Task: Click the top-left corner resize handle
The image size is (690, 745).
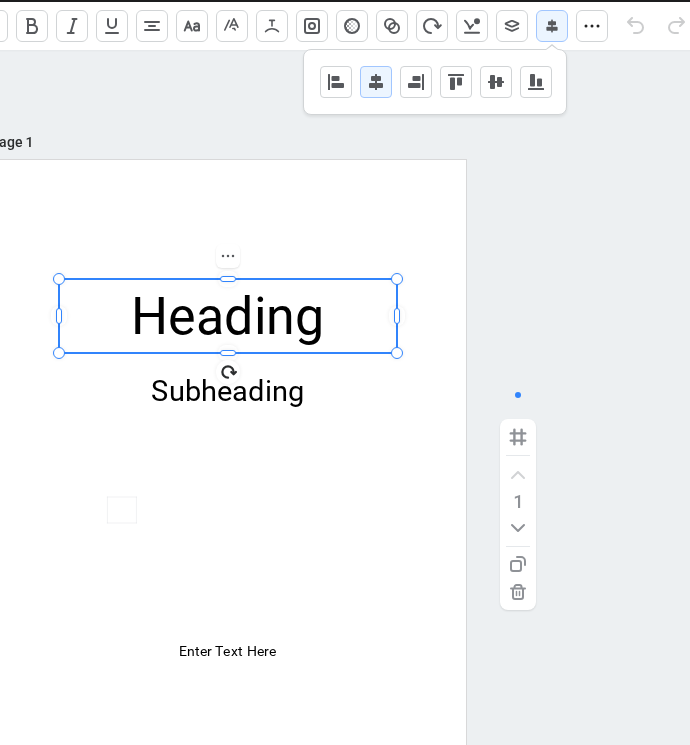Action: pos(59,279)
